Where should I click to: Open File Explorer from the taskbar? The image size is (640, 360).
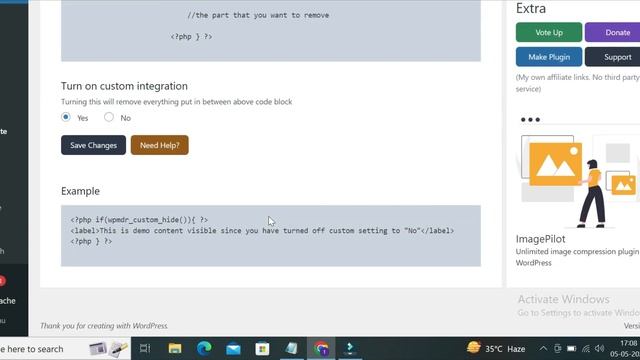click(x=175, y=349)
